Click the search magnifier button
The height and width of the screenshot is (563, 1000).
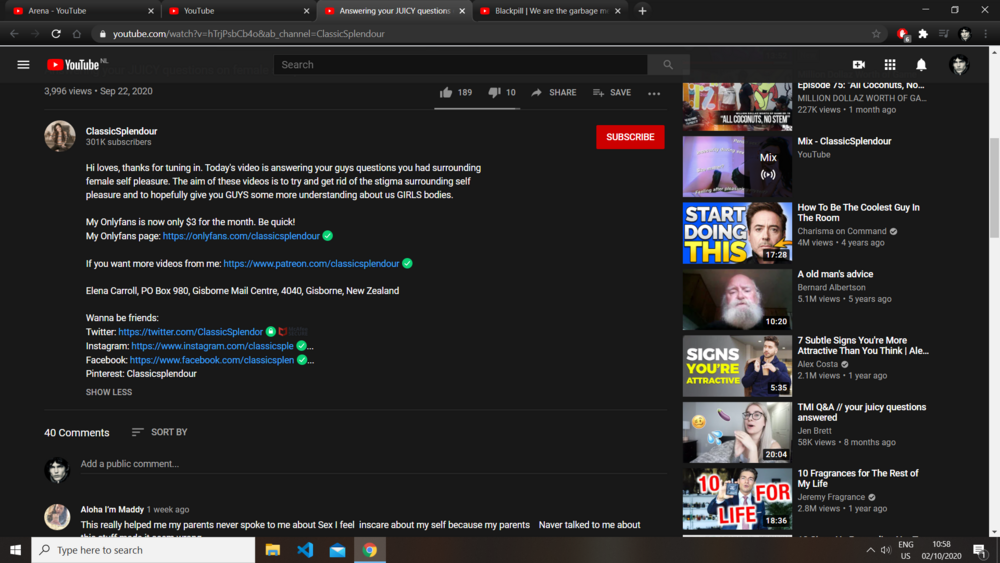[x=668, y=64]
